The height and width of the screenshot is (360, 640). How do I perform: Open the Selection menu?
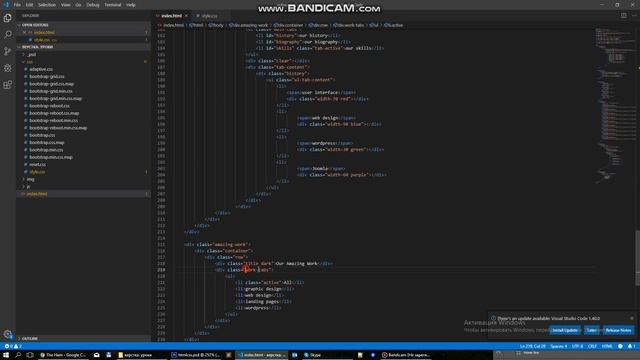(47, 5)
